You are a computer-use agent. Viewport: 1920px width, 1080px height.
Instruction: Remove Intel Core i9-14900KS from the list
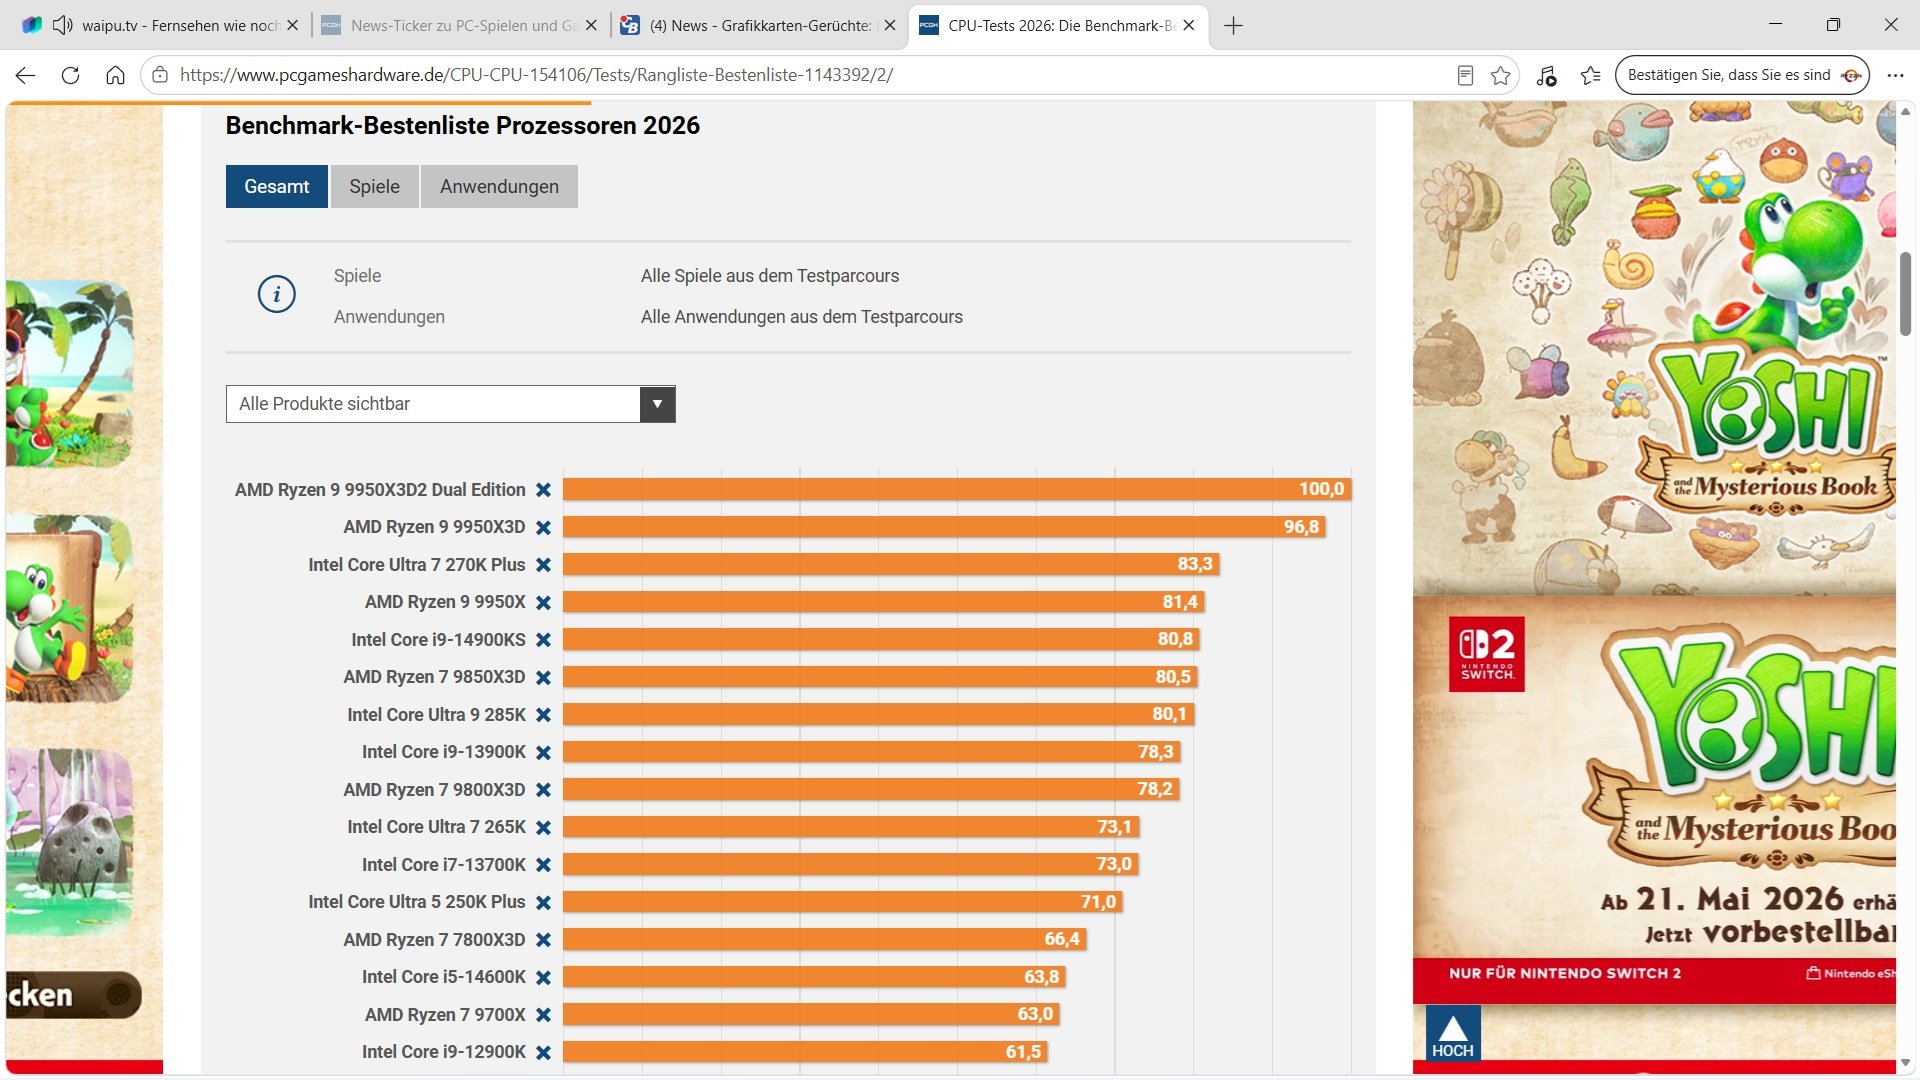pos(543,640)
